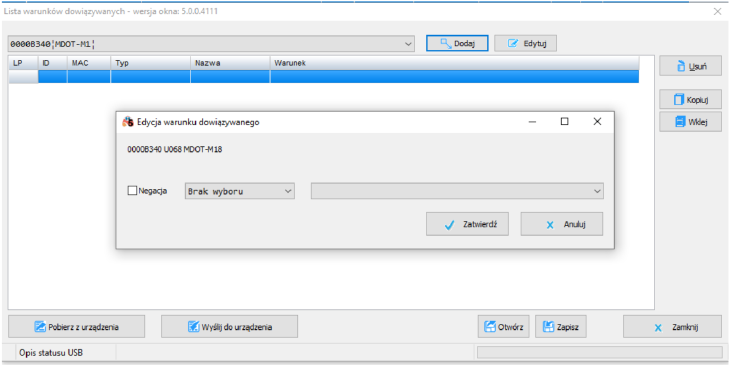Click the copy icon on Kopiuj button

click(x=679, y=100)
